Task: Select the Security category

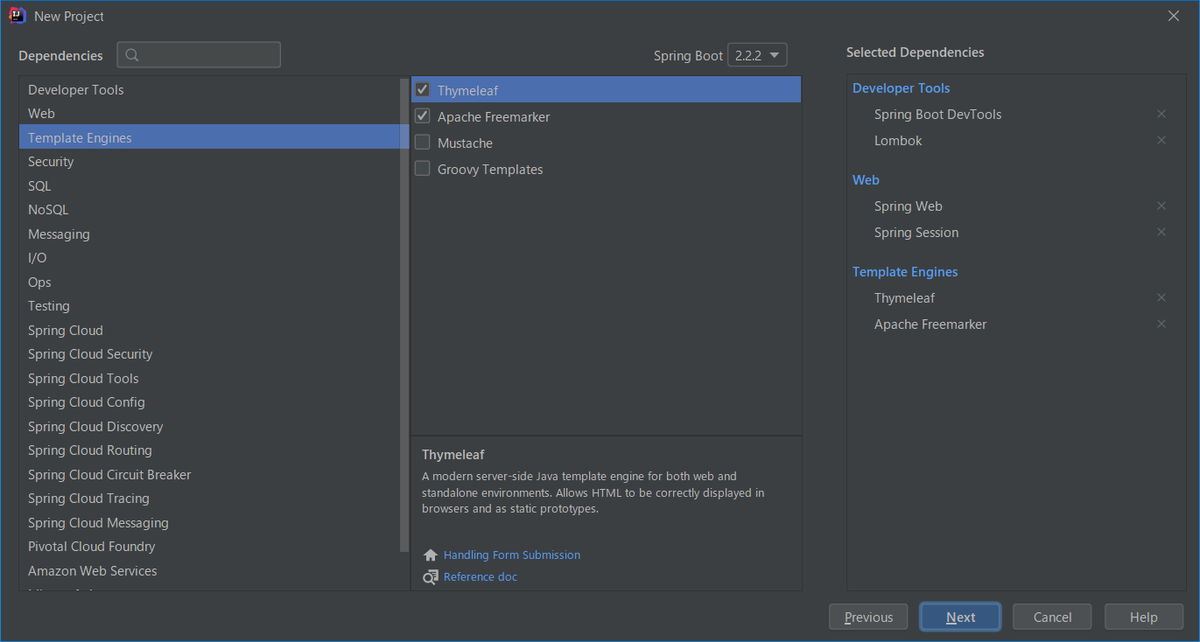Action: point(209,162)
